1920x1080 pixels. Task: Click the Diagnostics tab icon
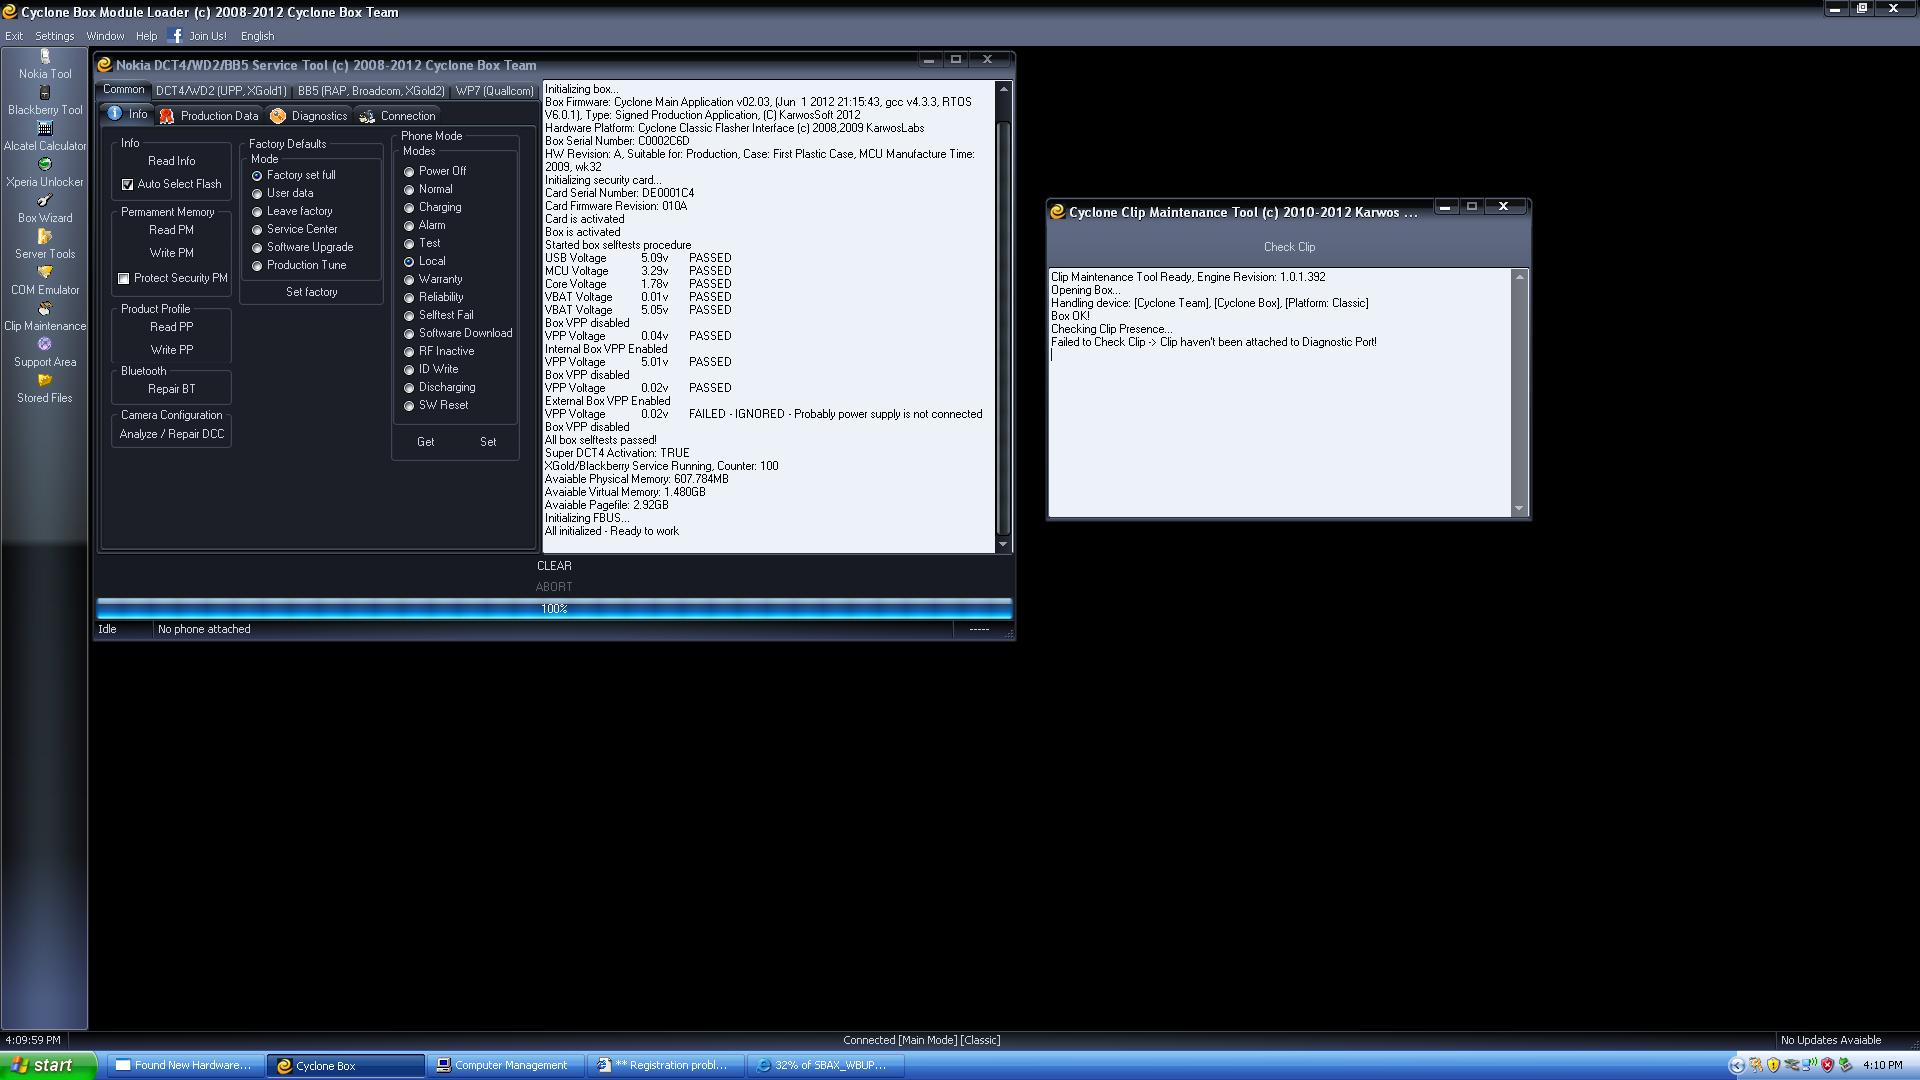[x=278, y=116]
